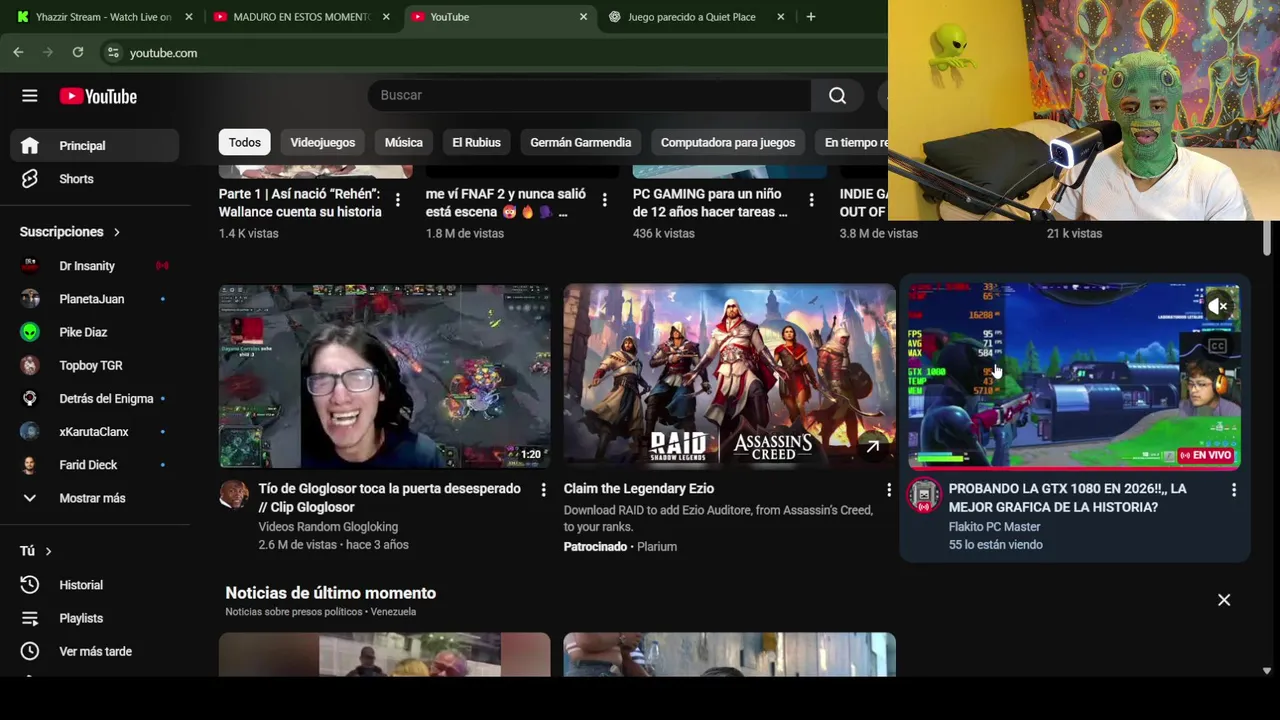Click the search magnifier button
Screen dimensions: 1280x720
[x=837, y=95]
